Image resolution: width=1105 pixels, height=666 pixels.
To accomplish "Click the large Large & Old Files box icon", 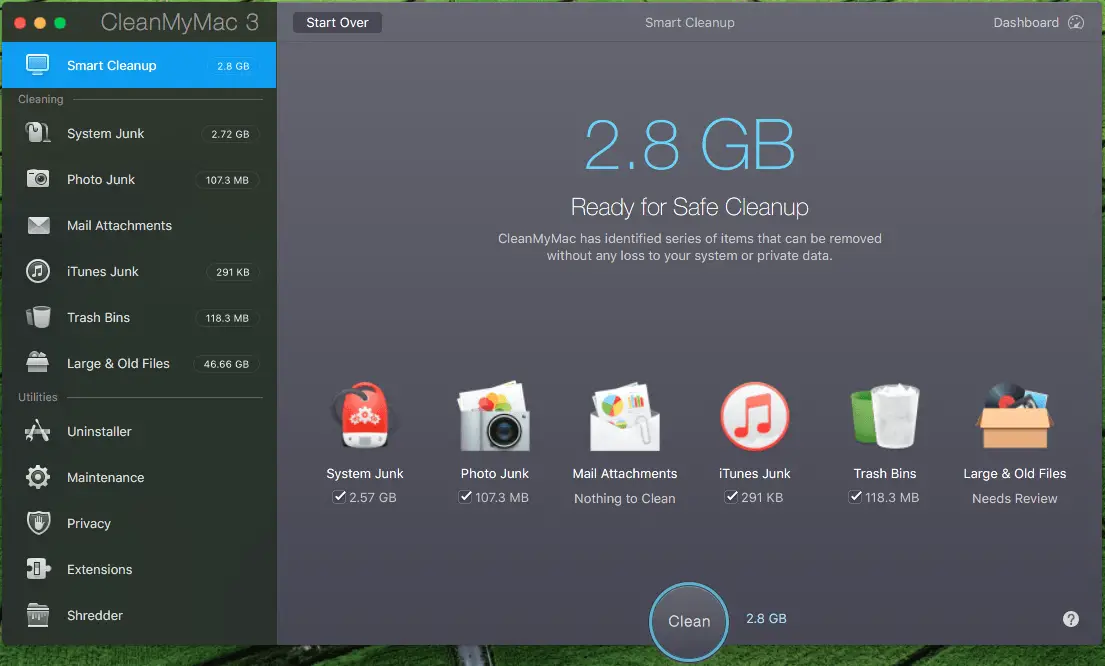I will tap(1015, 417).
